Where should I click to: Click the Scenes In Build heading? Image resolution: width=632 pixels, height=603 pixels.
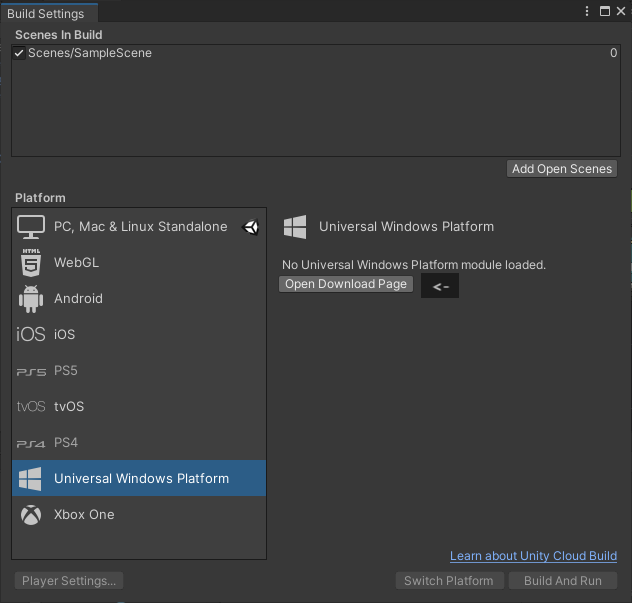pos(59,35)
